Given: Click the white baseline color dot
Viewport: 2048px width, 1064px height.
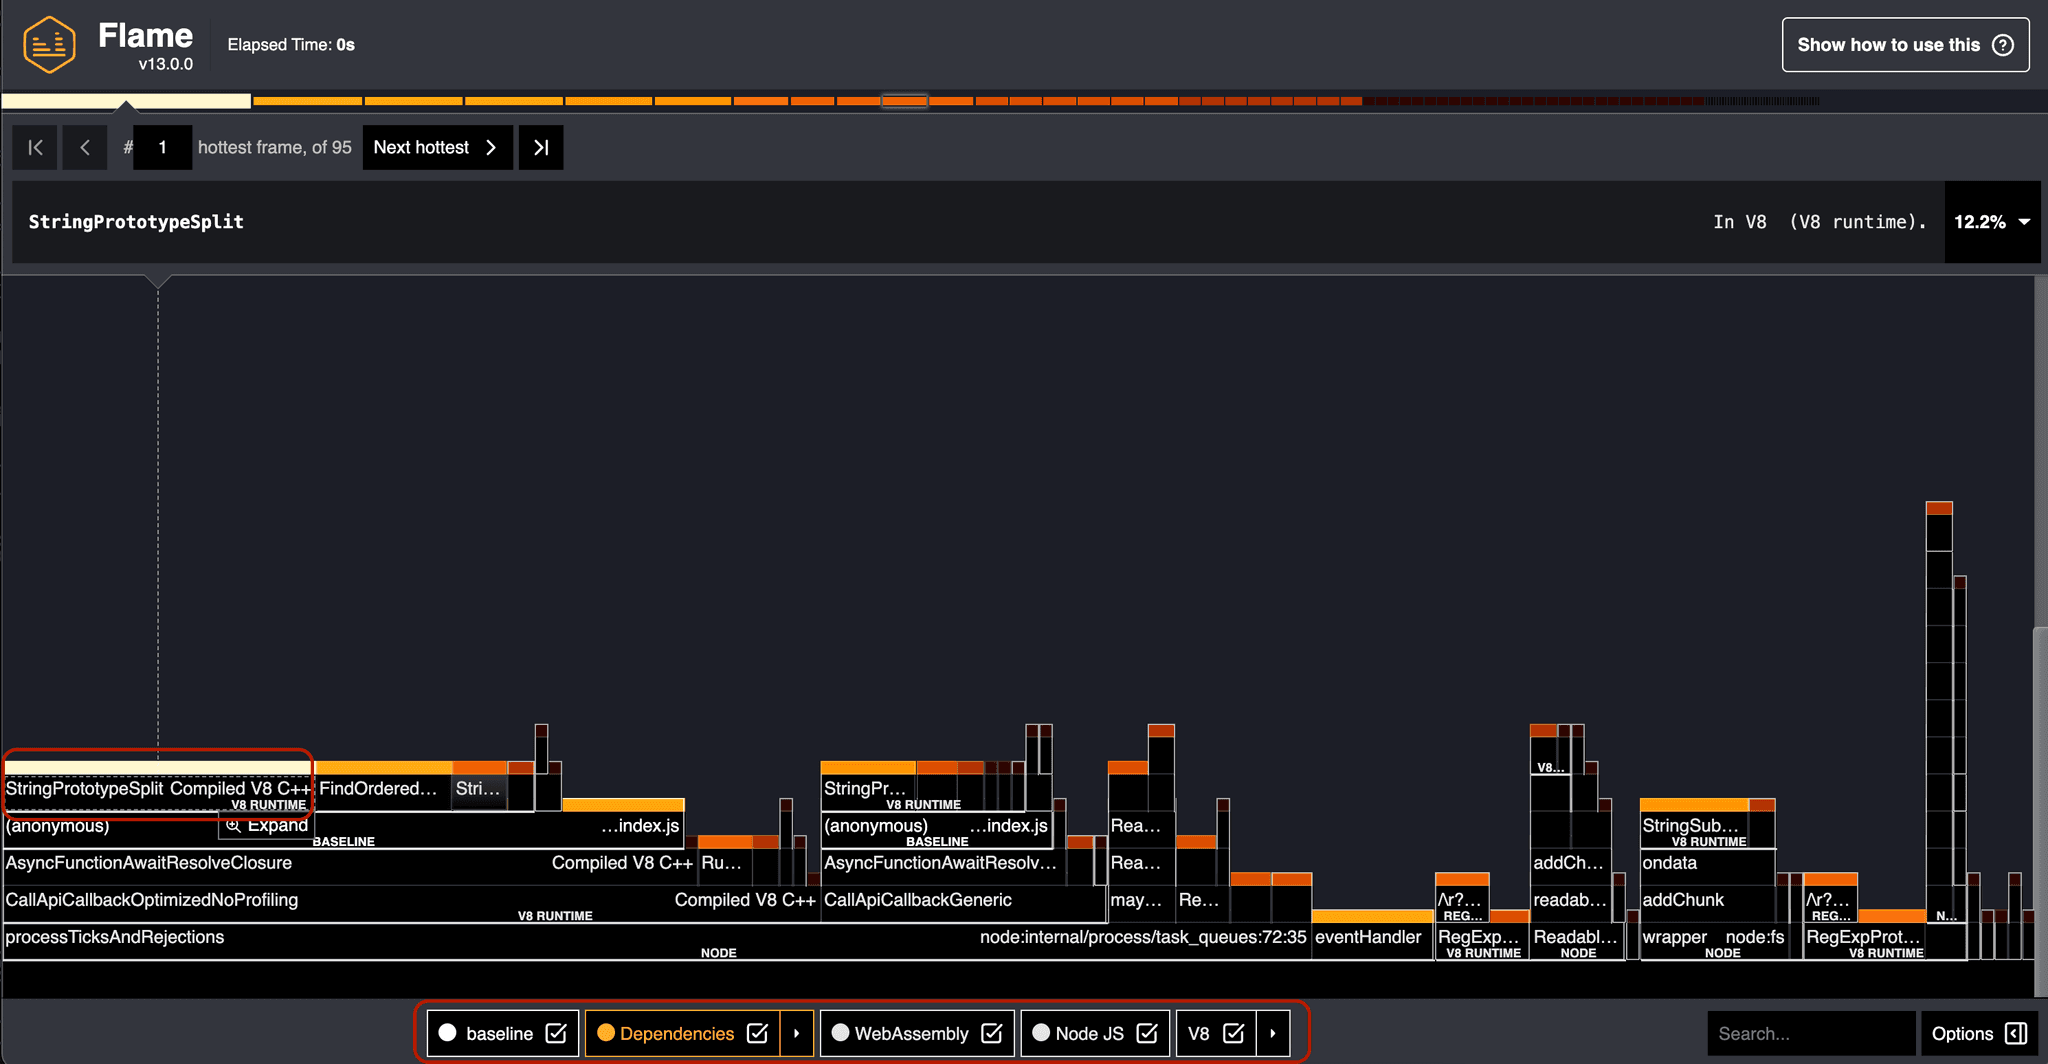Looking at the screenshot, I should click(448, 1033).
